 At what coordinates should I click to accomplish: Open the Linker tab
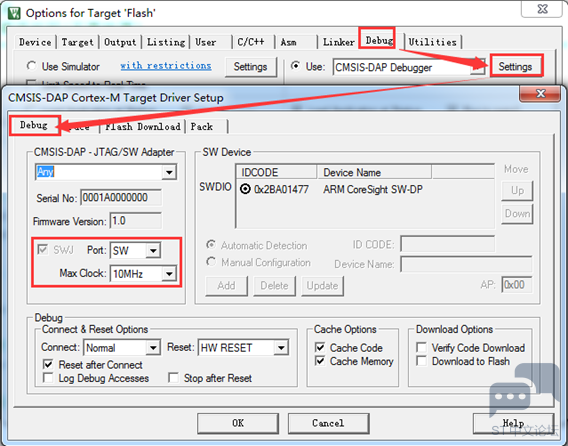(x=339, y=42)
